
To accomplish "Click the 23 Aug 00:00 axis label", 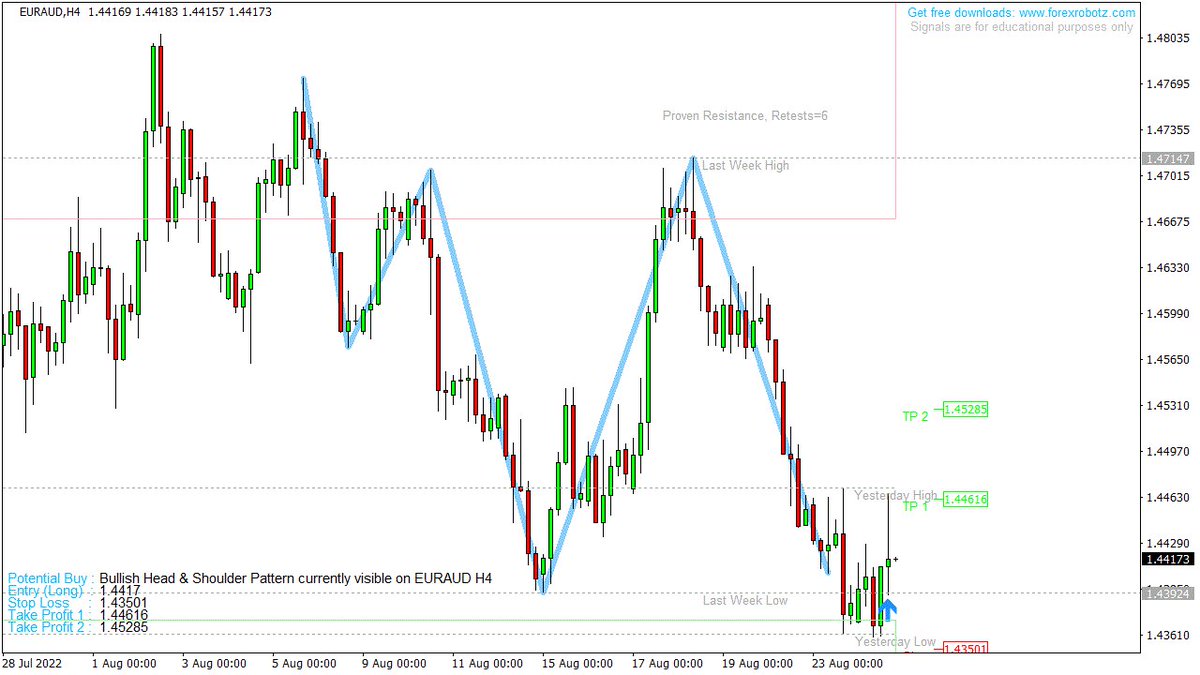I will point(845,663).
